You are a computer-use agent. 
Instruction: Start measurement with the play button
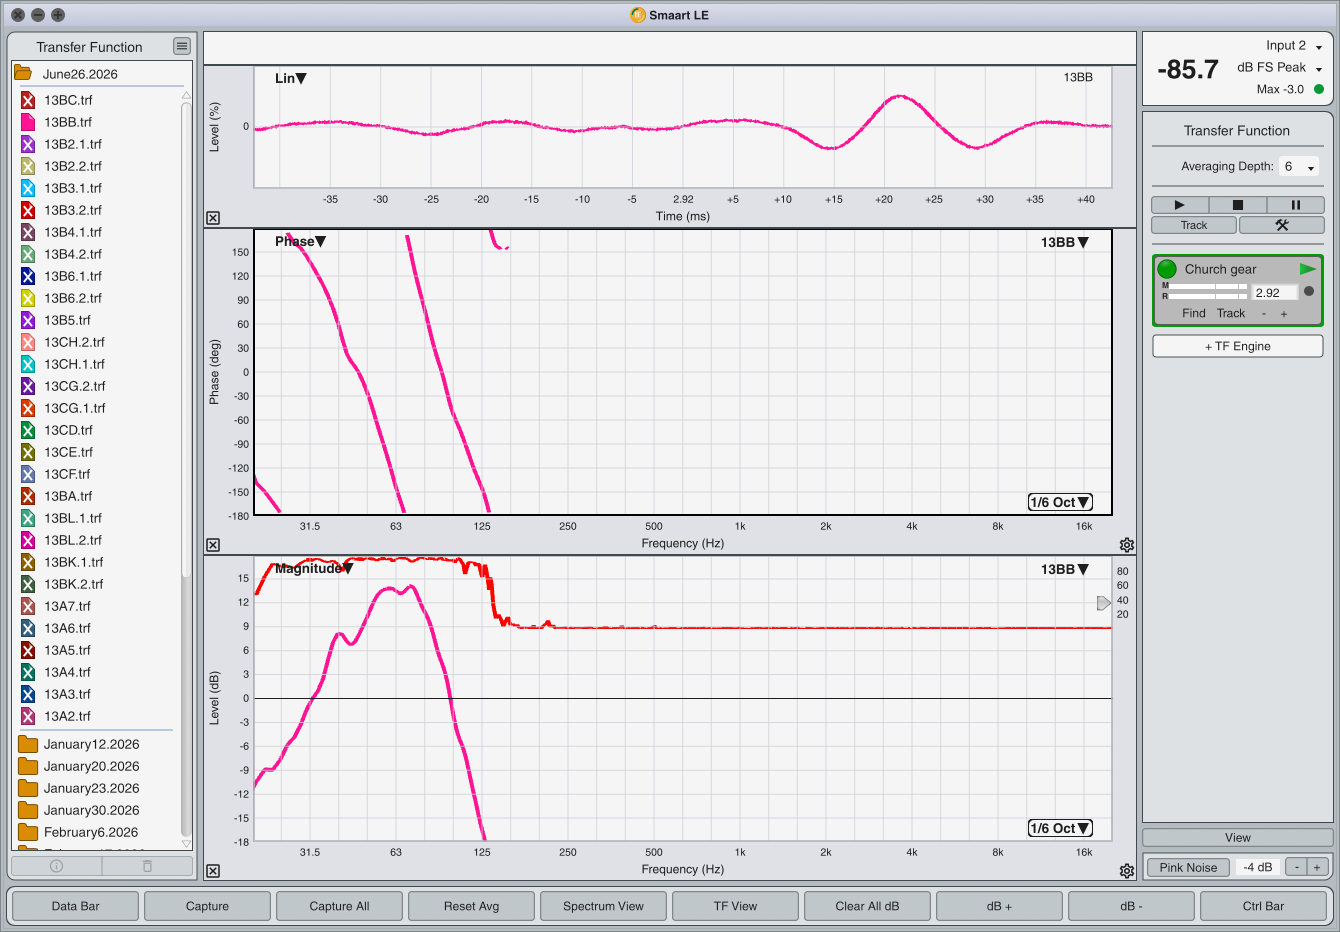[1179, 204]
